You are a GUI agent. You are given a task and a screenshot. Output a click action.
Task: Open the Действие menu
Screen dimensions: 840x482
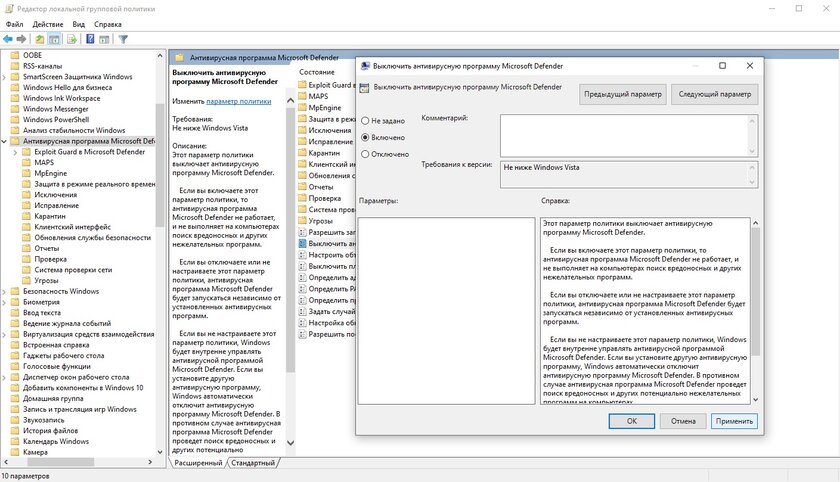[x=48, y=24]
